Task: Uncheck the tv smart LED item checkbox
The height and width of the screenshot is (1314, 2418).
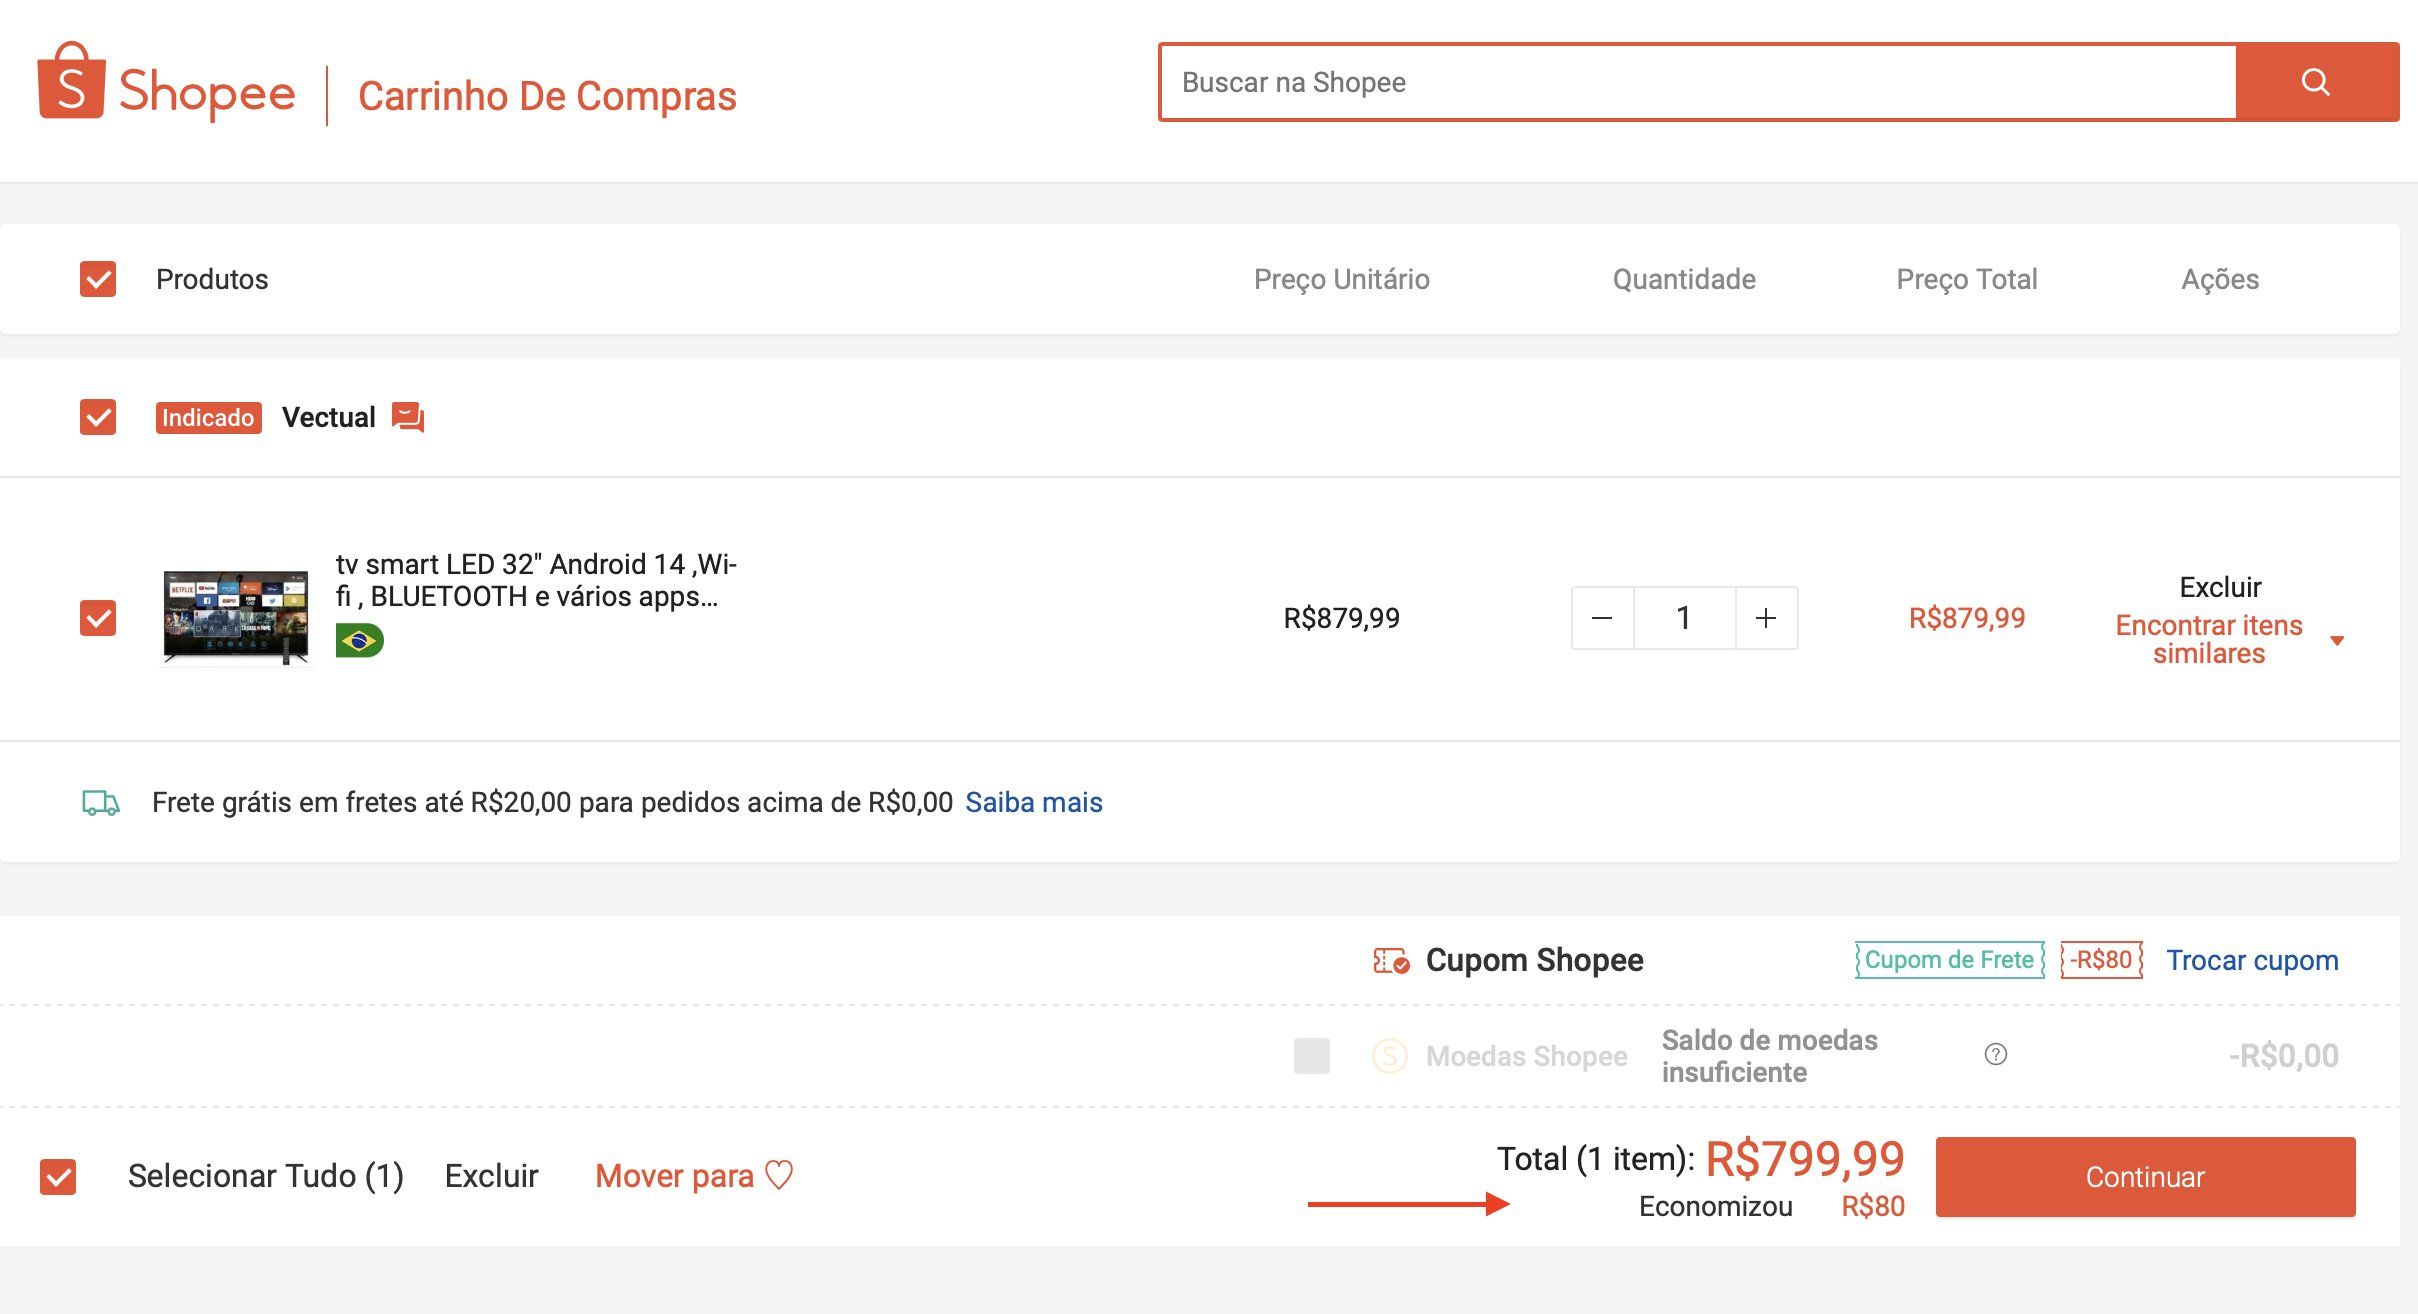Action: click(x=98, y=618)
